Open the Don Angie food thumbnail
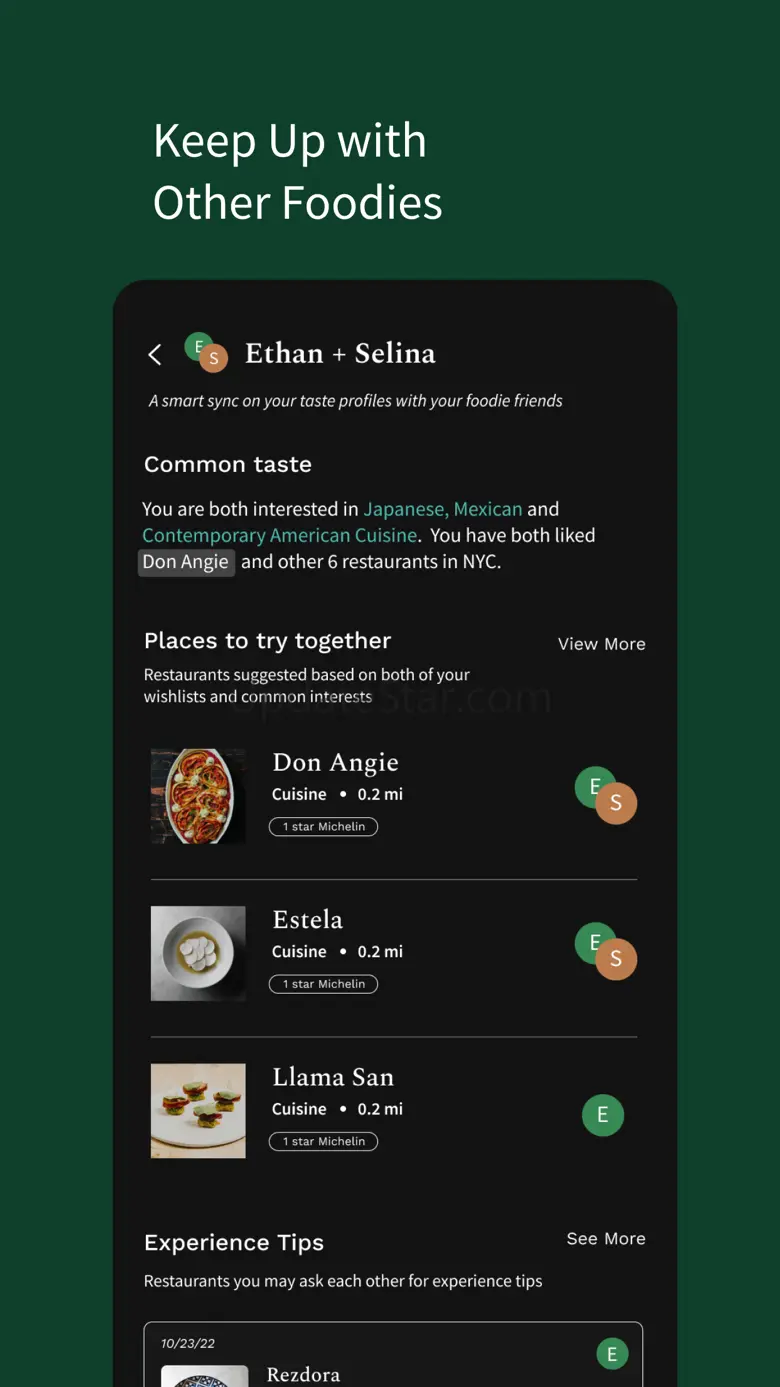Screen dimensions: 780x1387 coord(198,796)
